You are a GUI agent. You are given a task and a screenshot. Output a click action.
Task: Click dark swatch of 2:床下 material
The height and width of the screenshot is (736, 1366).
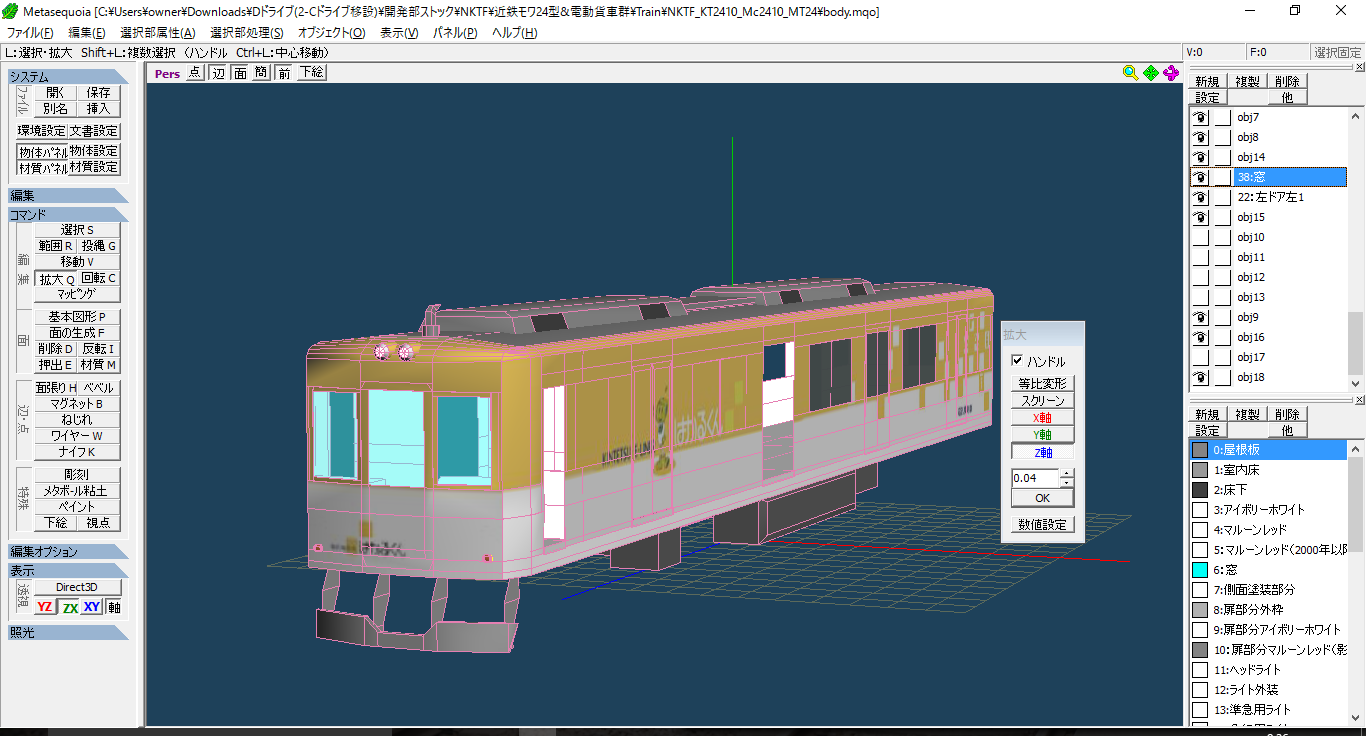tap(1200, 490)
